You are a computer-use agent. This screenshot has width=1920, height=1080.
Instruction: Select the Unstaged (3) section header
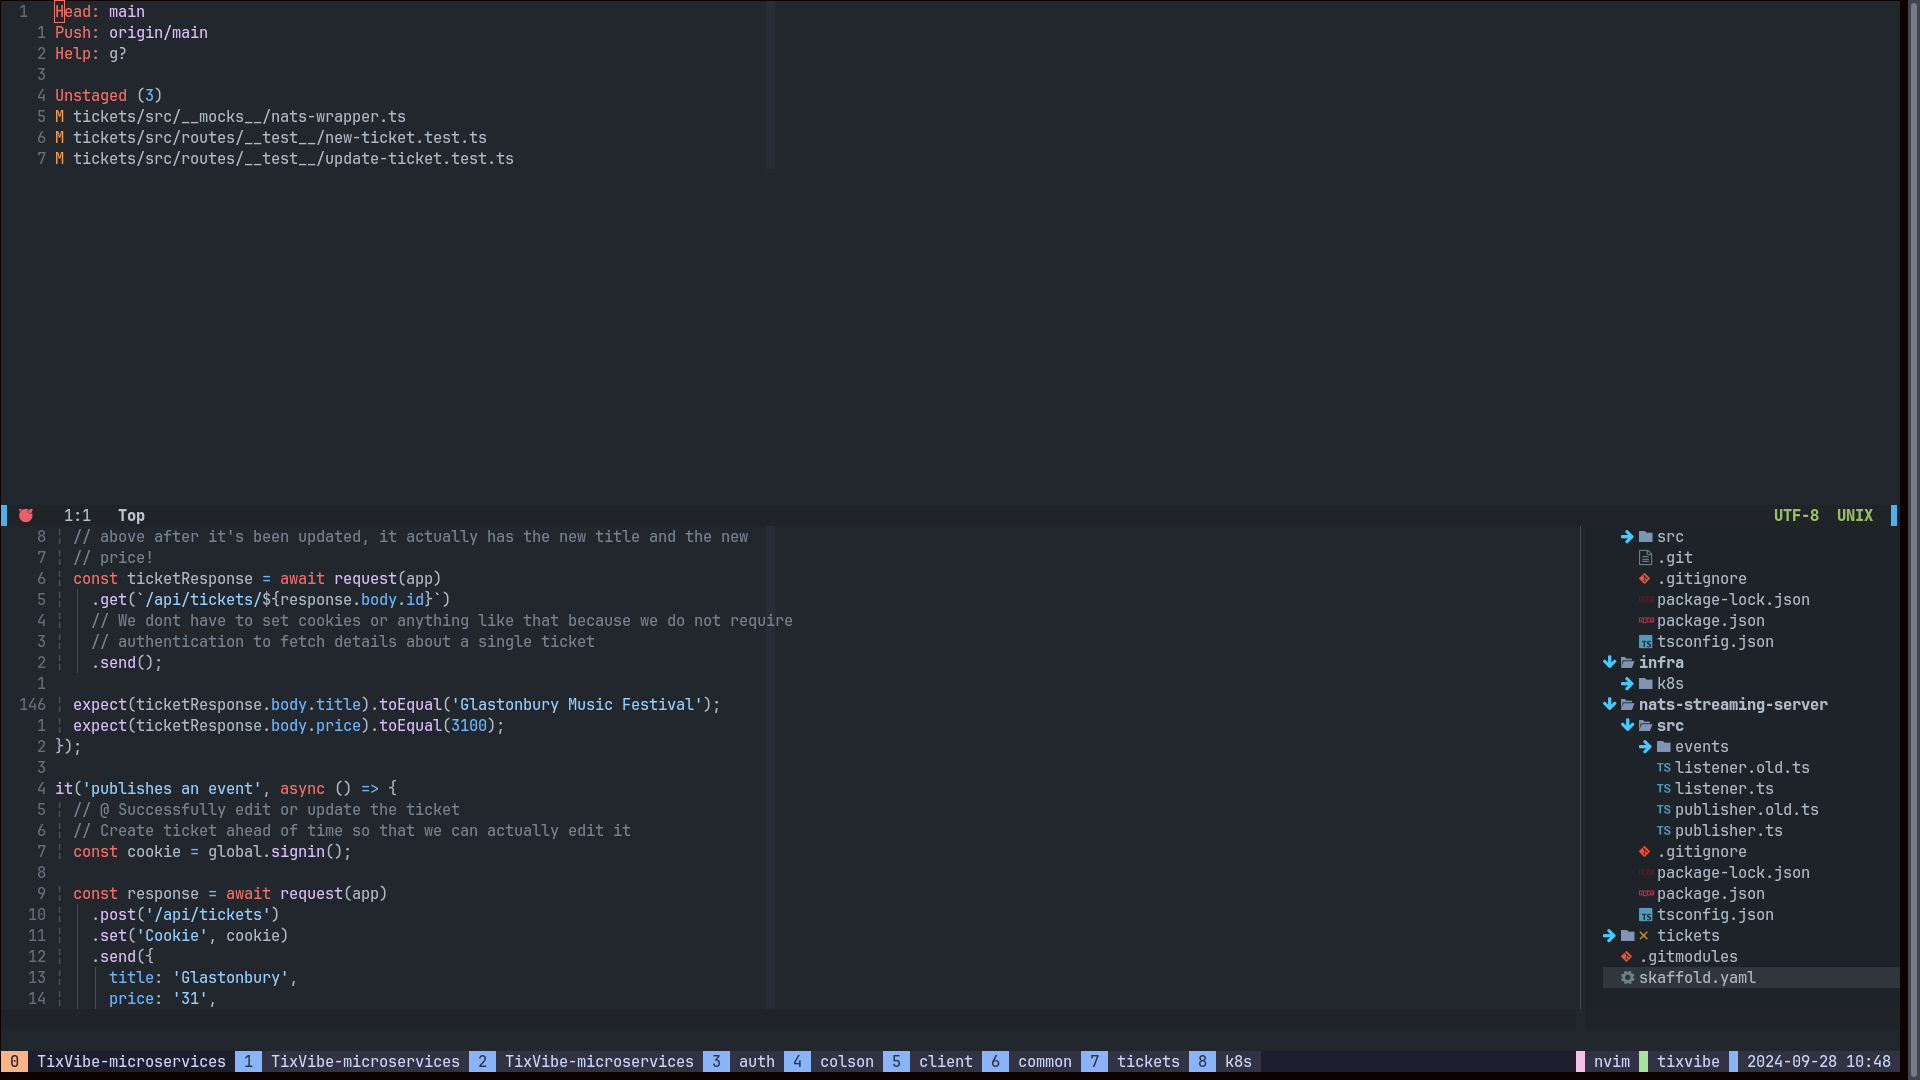pos(108,96)
